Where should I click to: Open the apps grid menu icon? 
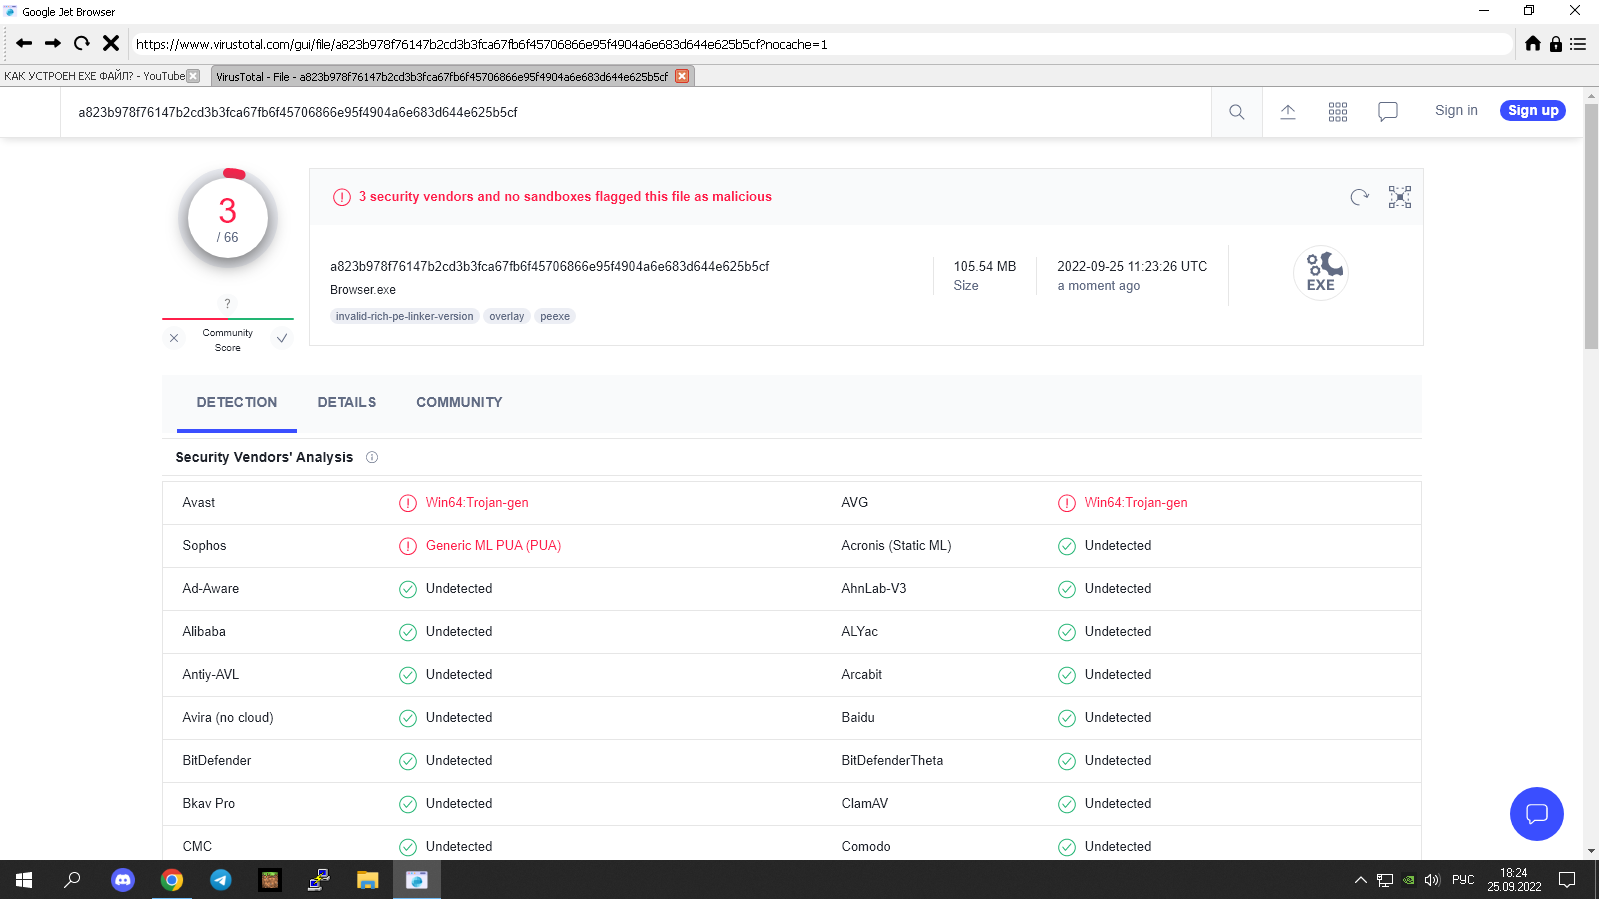1338,112
